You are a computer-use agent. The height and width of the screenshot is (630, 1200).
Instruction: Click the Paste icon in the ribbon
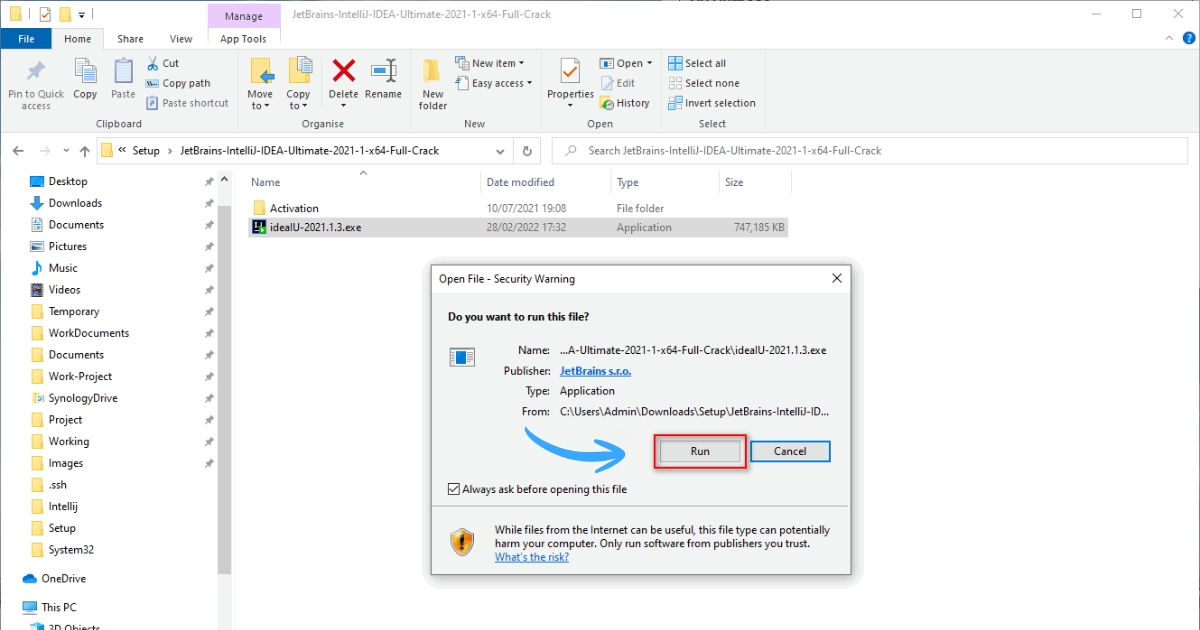(123, 71)
